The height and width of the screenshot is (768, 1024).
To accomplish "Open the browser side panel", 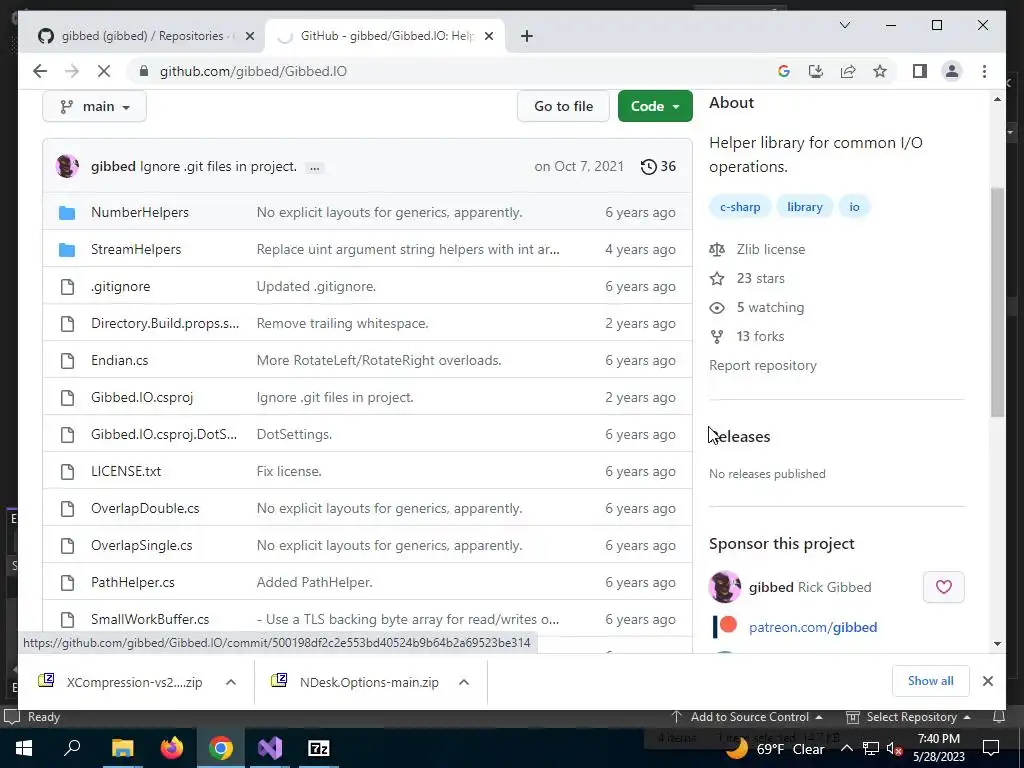I will coord(920,71).
